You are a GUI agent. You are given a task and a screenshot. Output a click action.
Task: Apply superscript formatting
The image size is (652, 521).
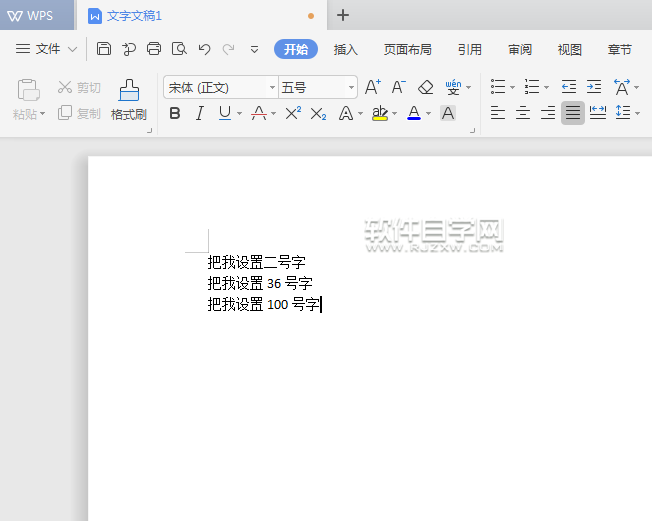point(293,113)
